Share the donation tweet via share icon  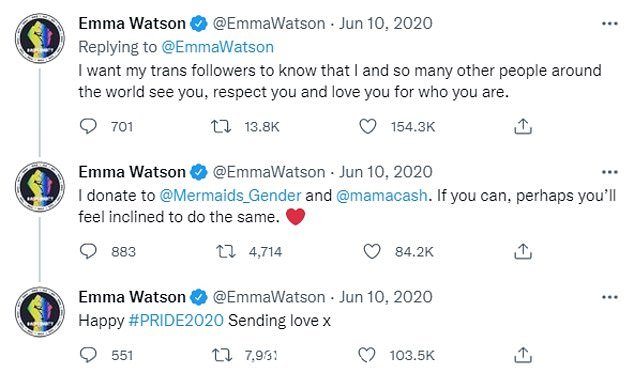tap(523, 252)
